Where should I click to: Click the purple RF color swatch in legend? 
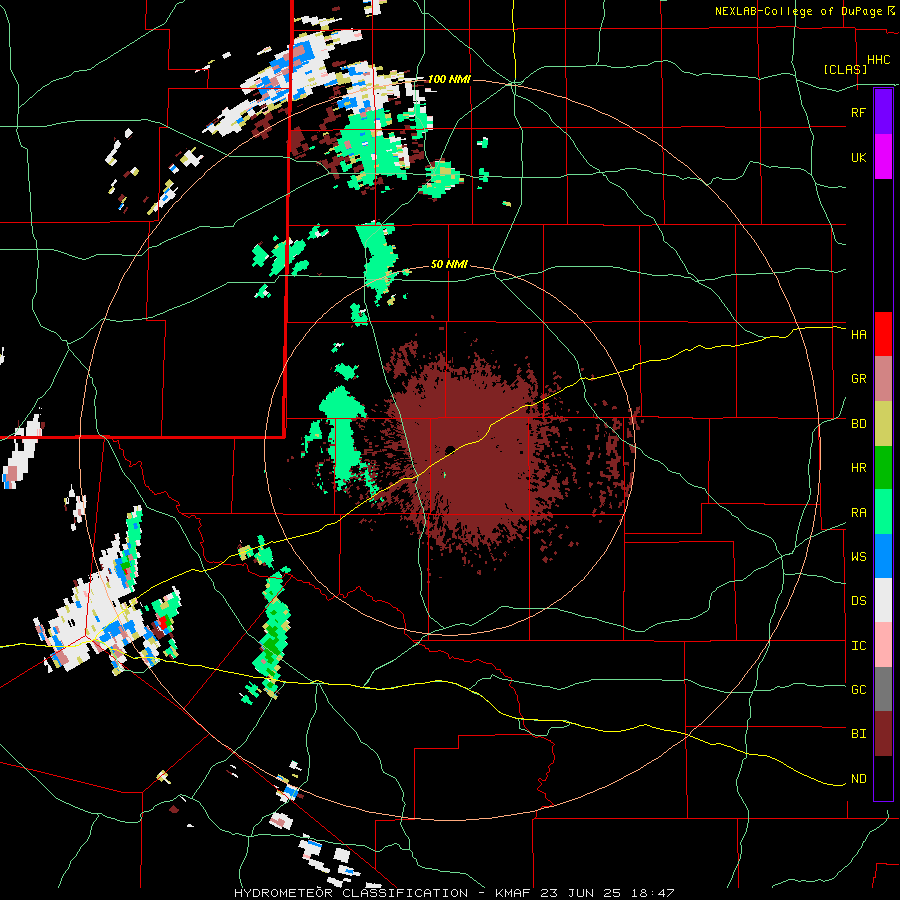(883, 112)
